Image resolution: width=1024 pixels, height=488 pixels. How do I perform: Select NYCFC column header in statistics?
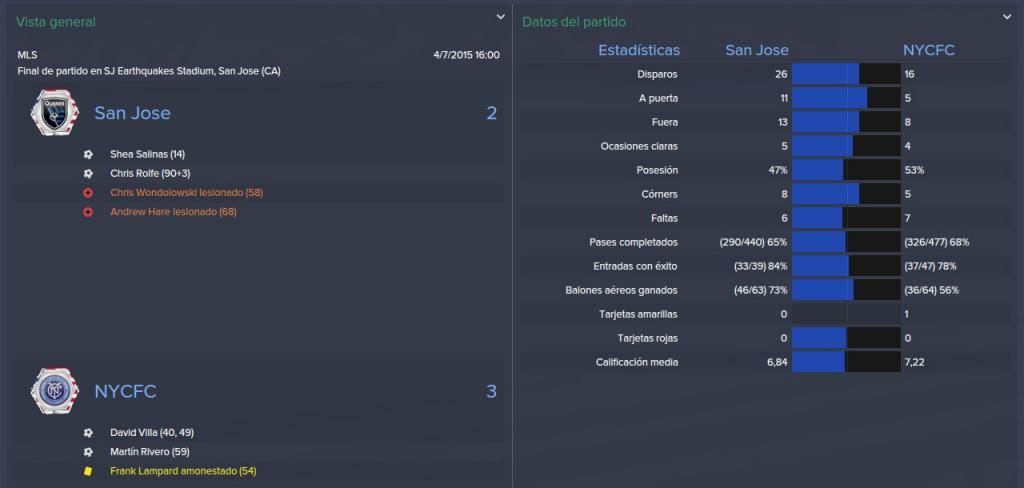coord(929,50)
